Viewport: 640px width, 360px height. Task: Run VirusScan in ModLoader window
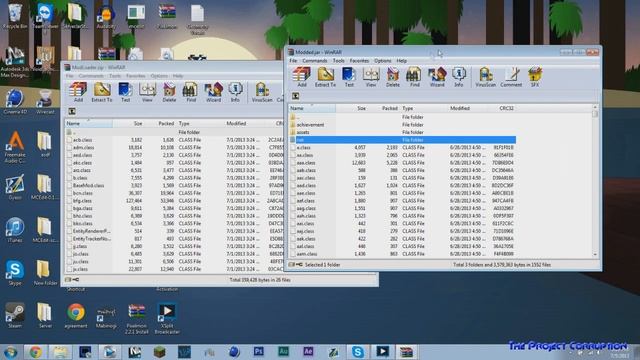262,92
